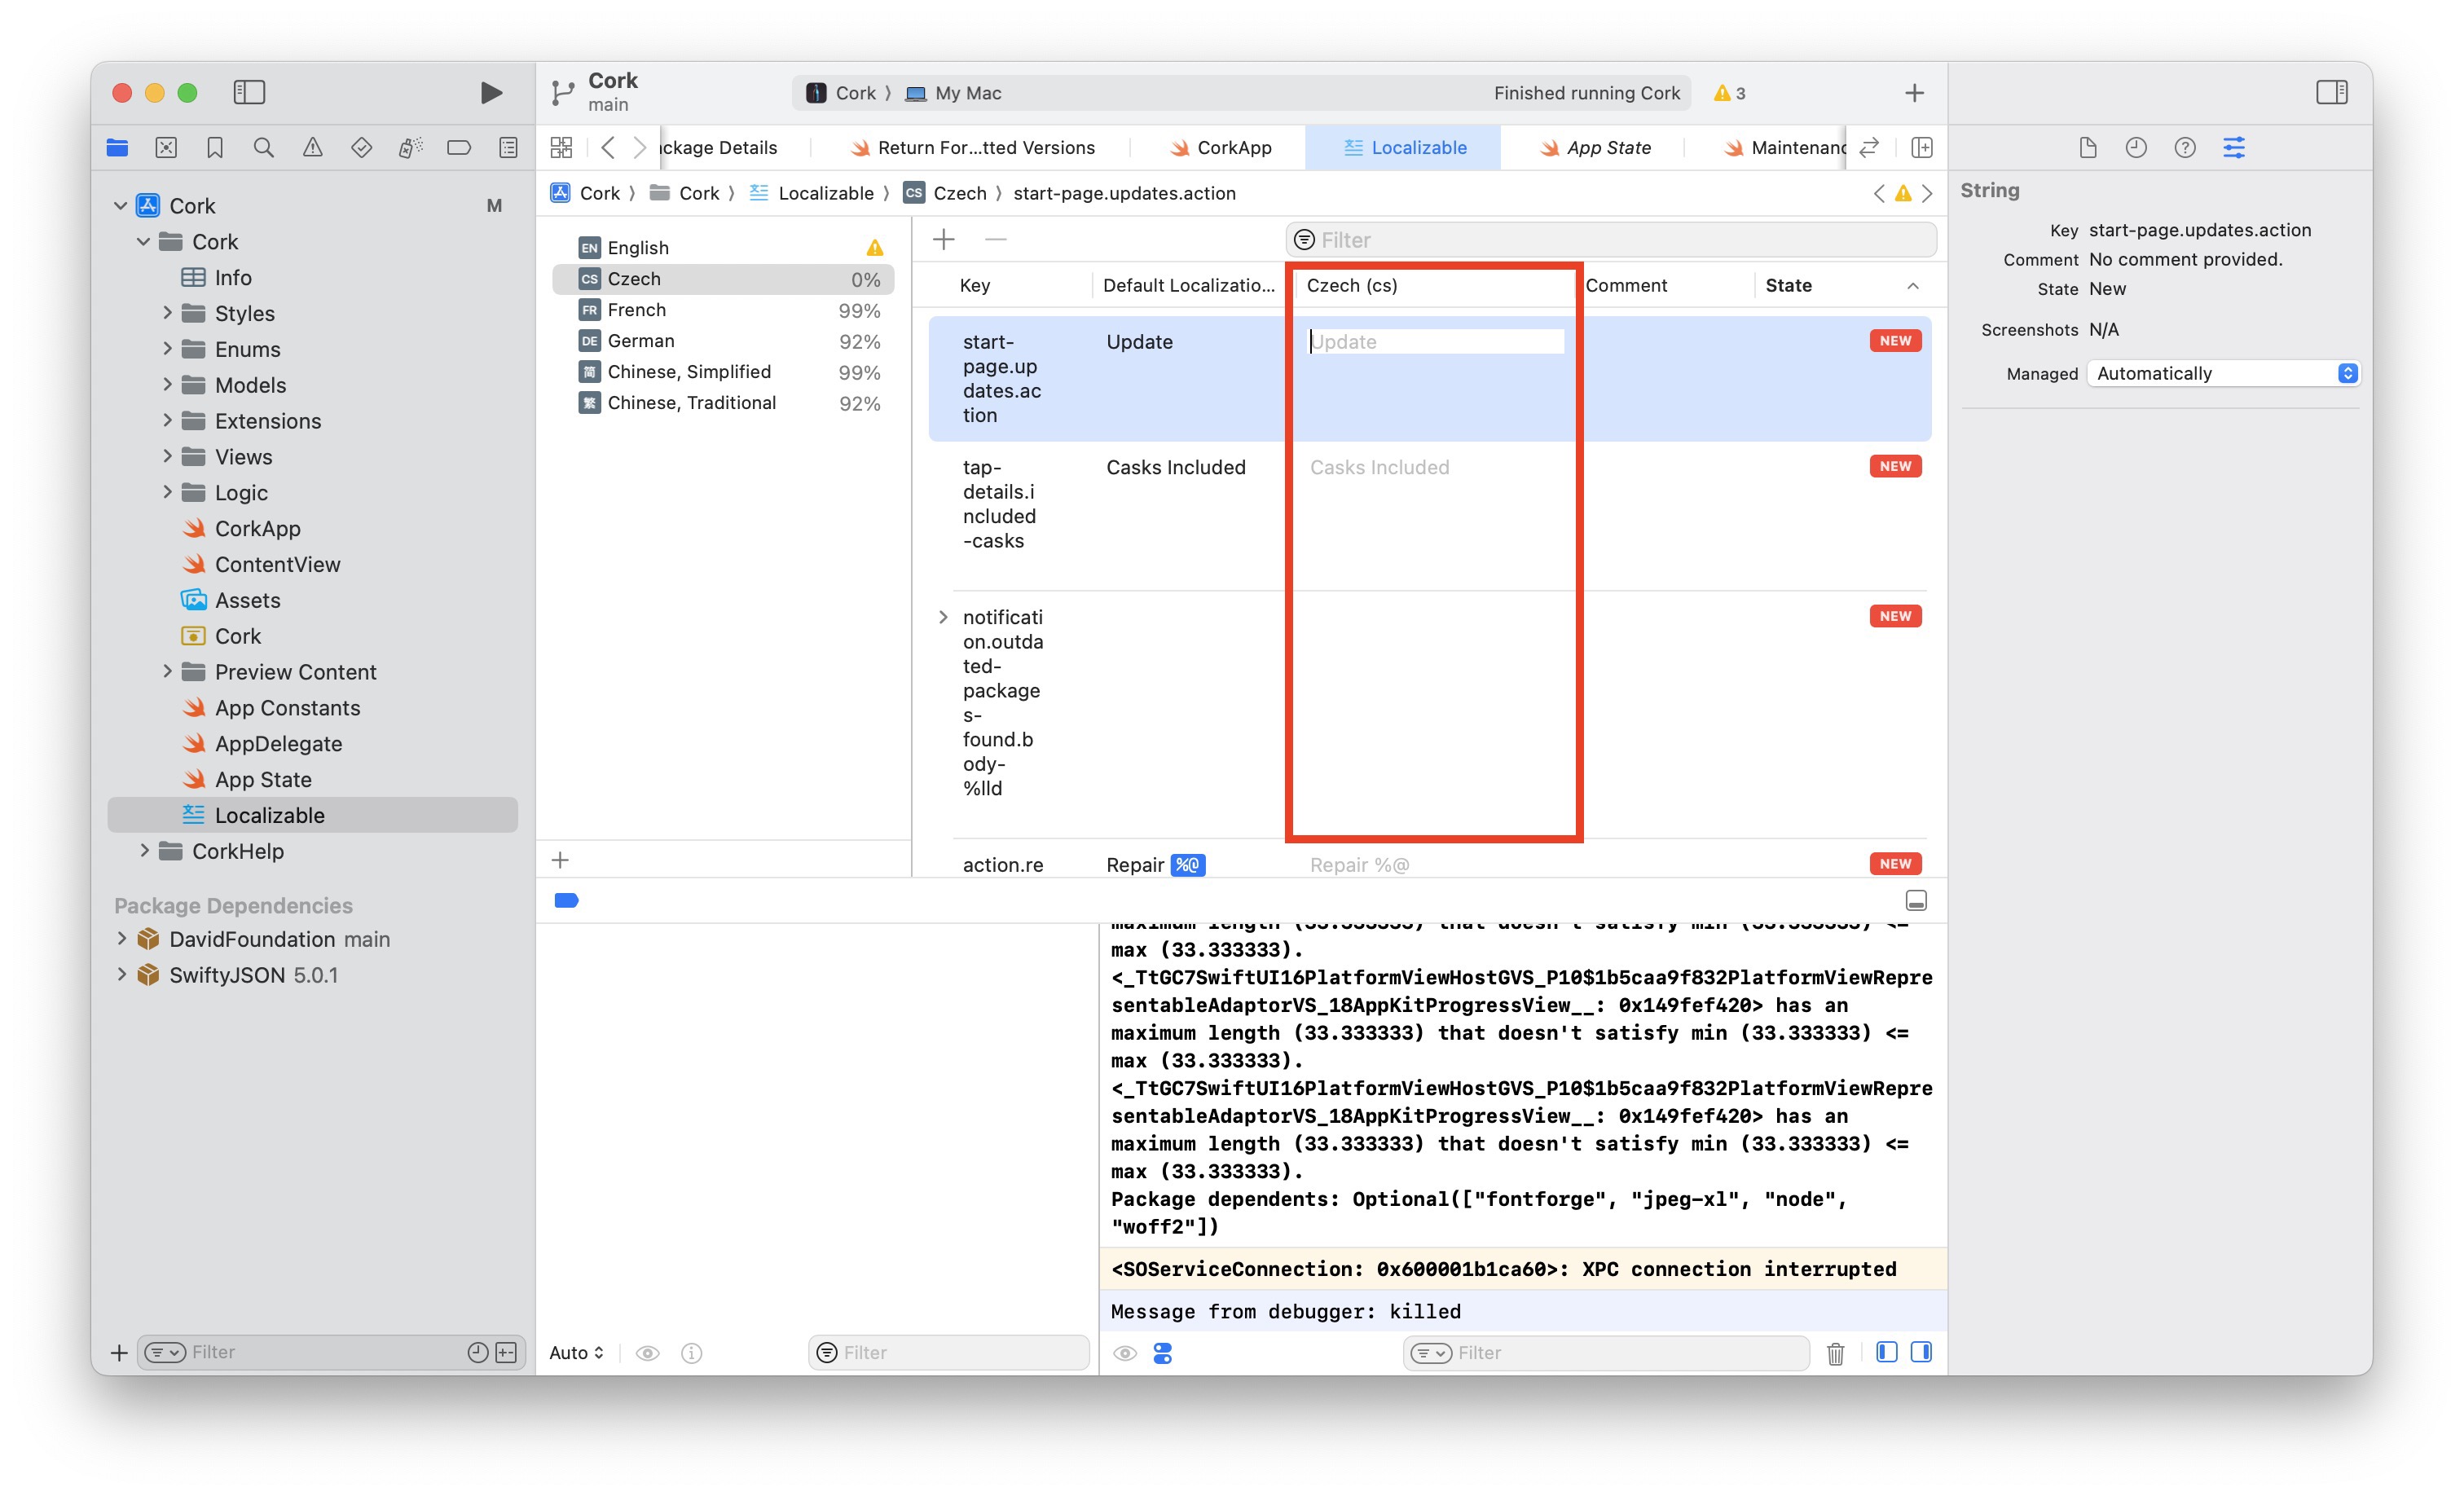Open related items grid icon
Viewport: 2464px width, 1496px height.
tap(562, 148)
